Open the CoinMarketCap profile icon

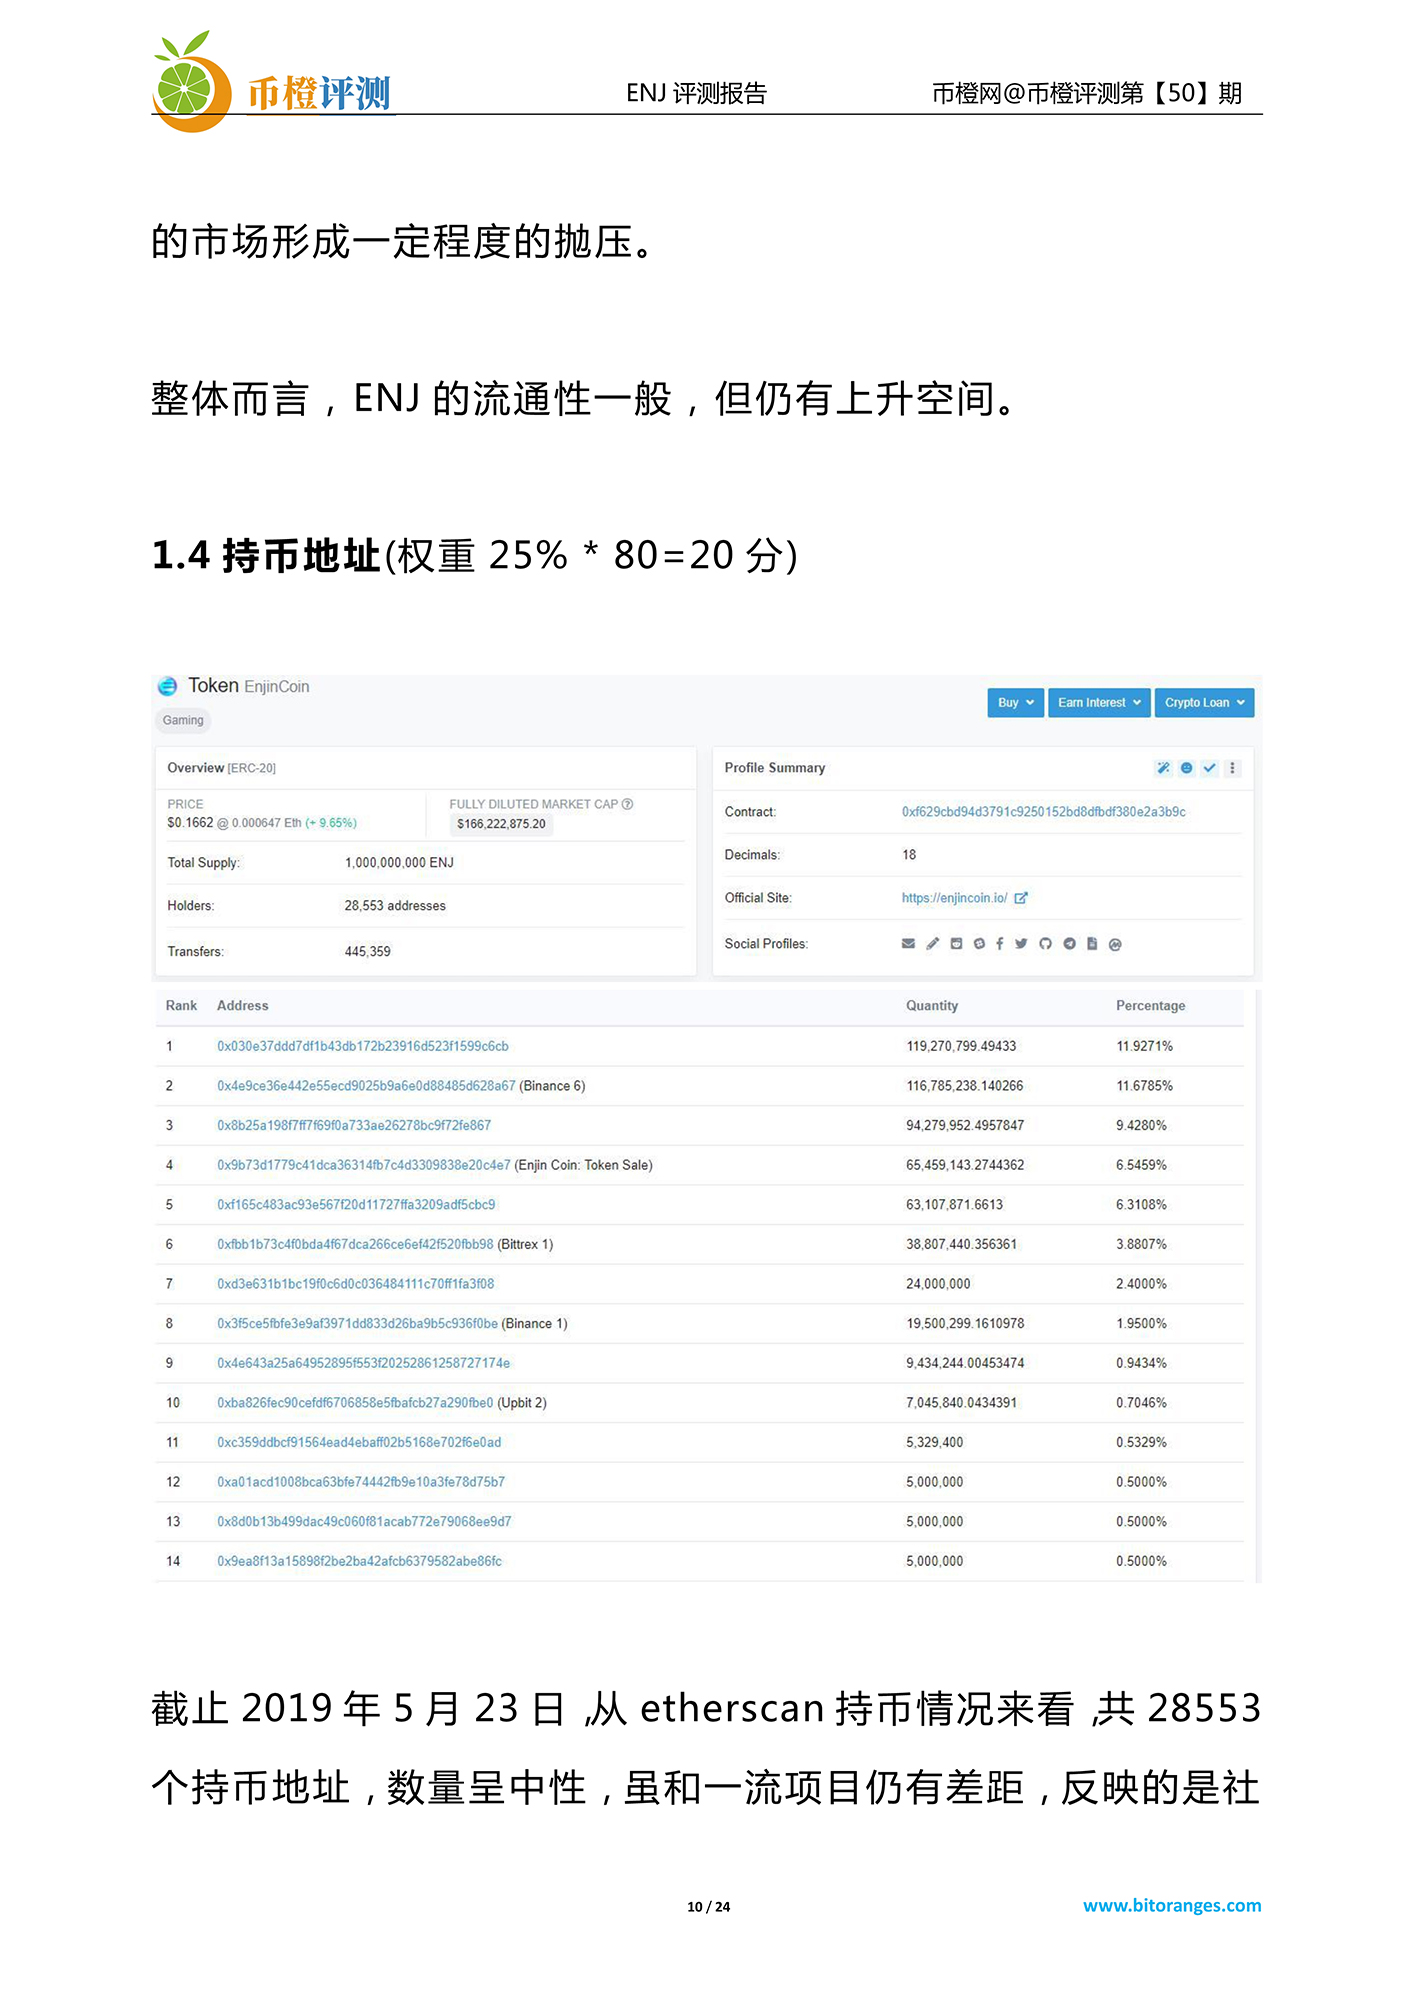point(1115,944)
